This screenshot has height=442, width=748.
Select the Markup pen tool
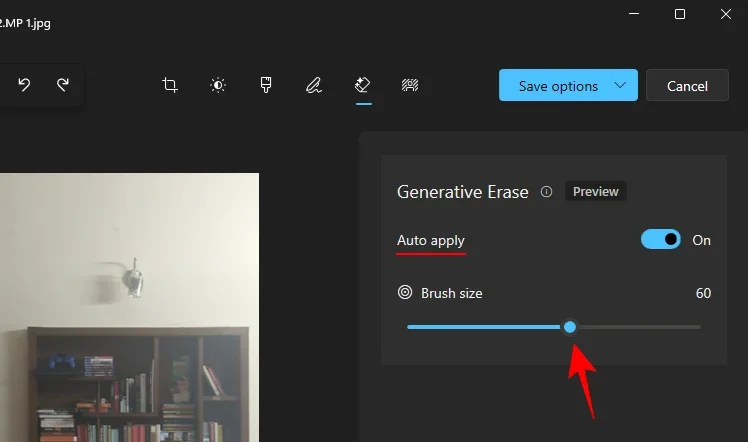coord(314,85)
